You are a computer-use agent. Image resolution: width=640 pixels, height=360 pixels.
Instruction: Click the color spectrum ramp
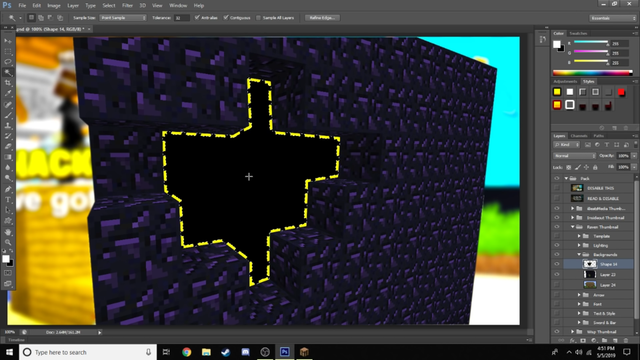593,73
